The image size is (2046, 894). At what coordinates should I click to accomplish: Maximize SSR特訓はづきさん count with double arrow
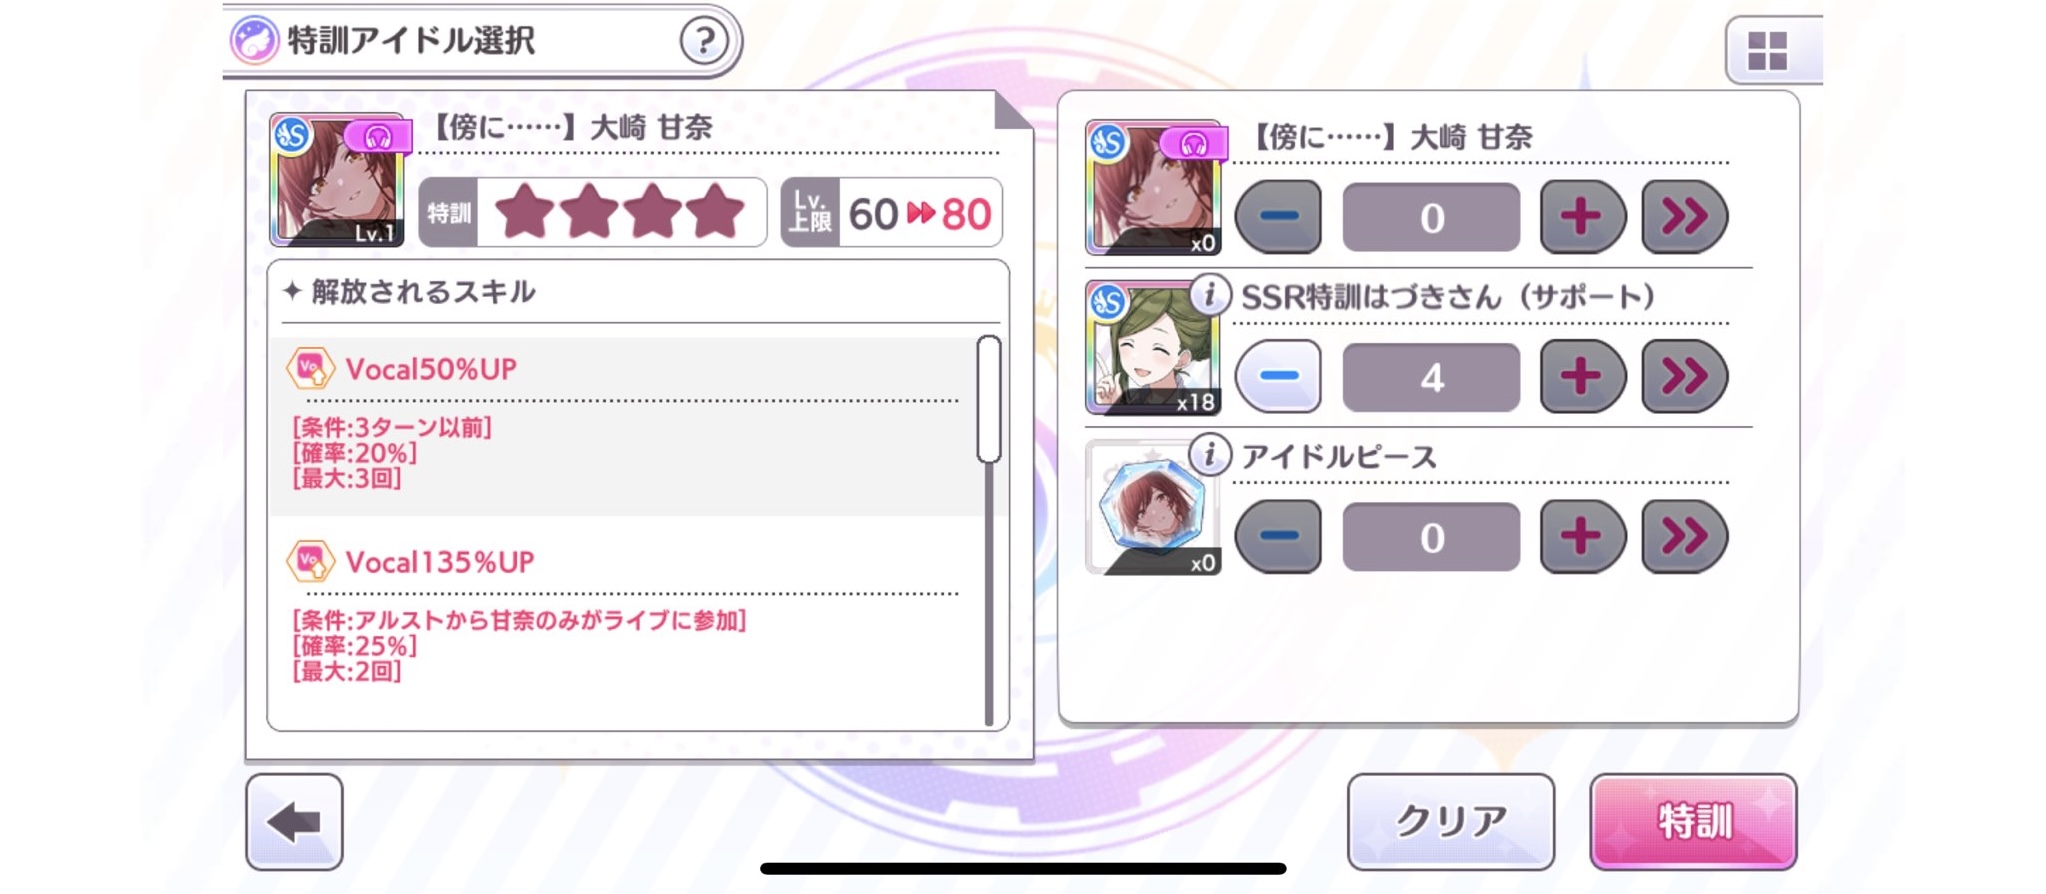(1685, 376)
